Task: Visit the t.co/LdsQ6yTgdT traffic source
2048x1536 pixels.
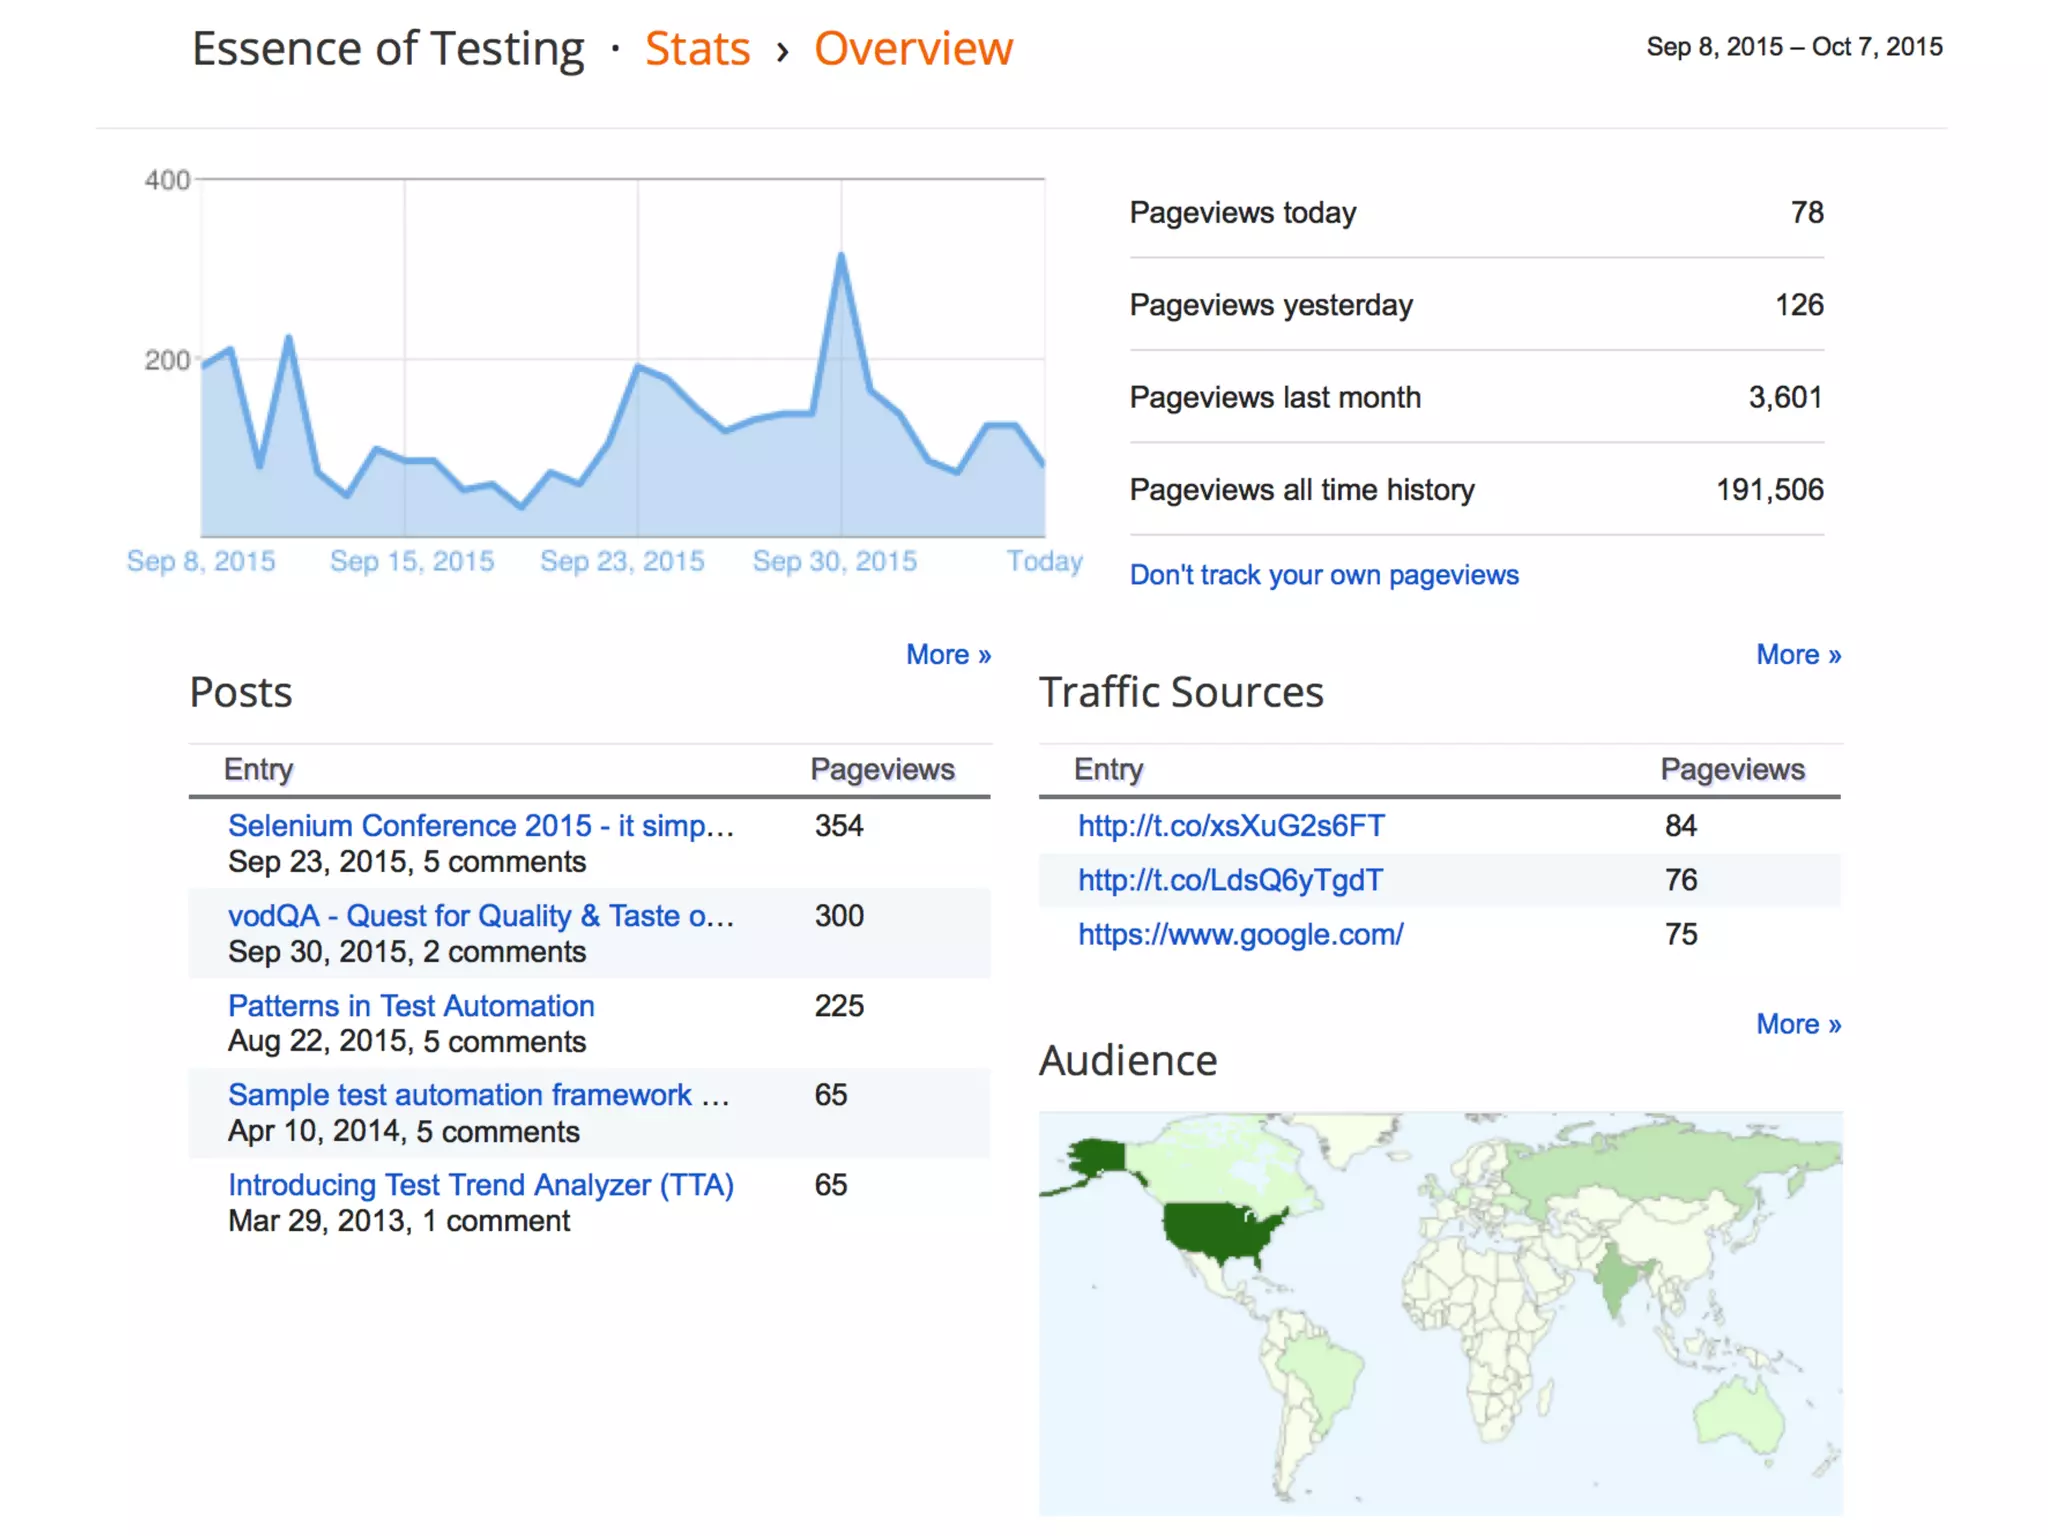Action: click(1230, 880)
